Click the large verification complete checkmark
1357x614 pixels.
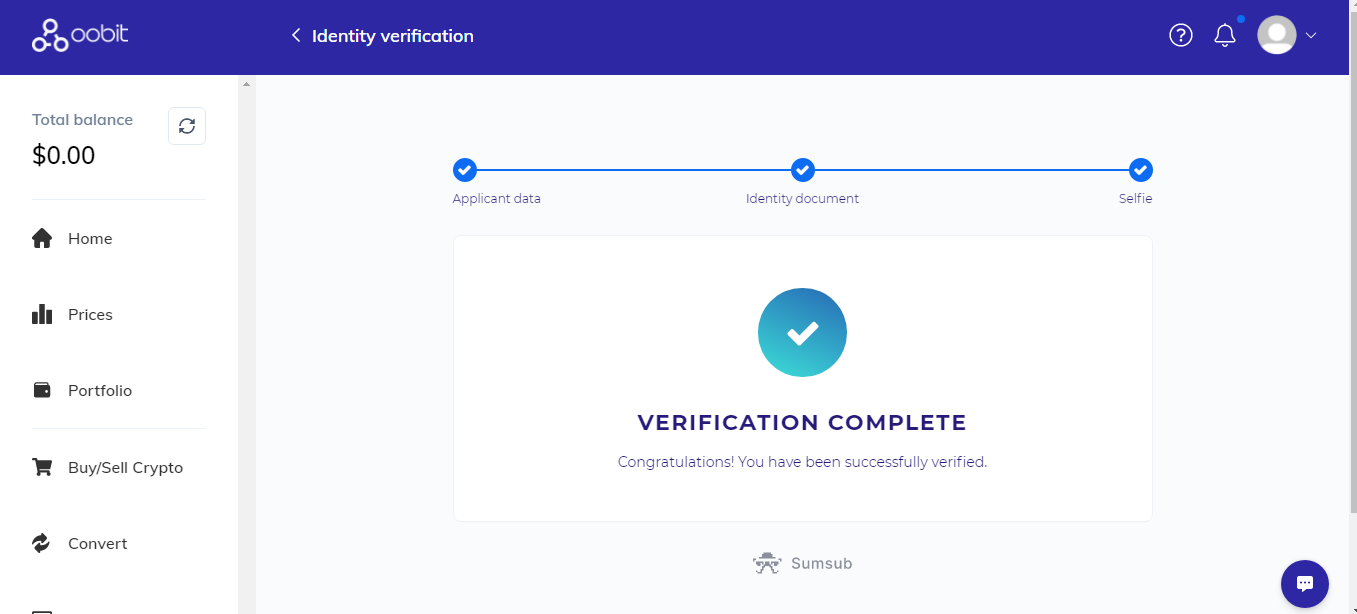coord(802,332)
